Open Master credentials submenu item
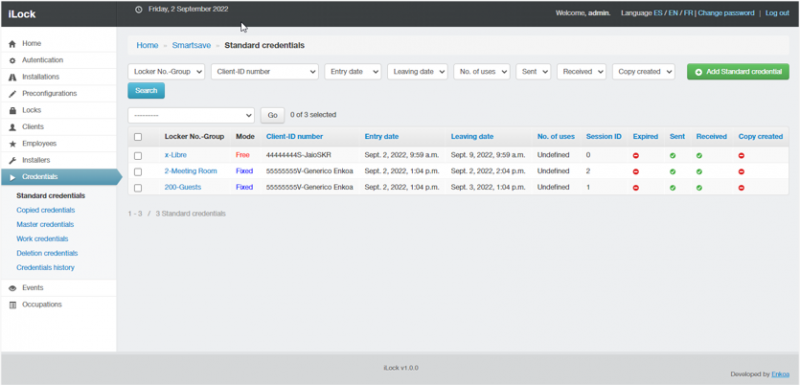 tap(45, 224)
